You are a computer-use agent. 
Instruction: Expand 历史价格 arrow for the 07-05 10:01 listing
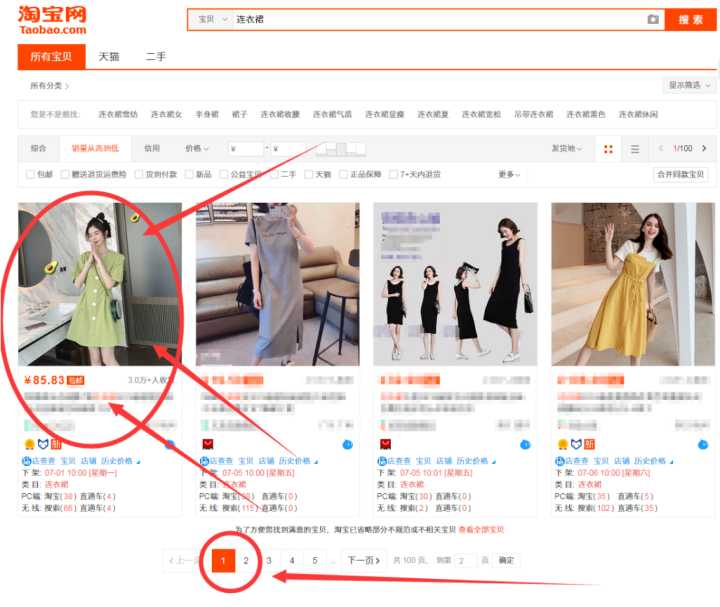click(x=494, y=462)
